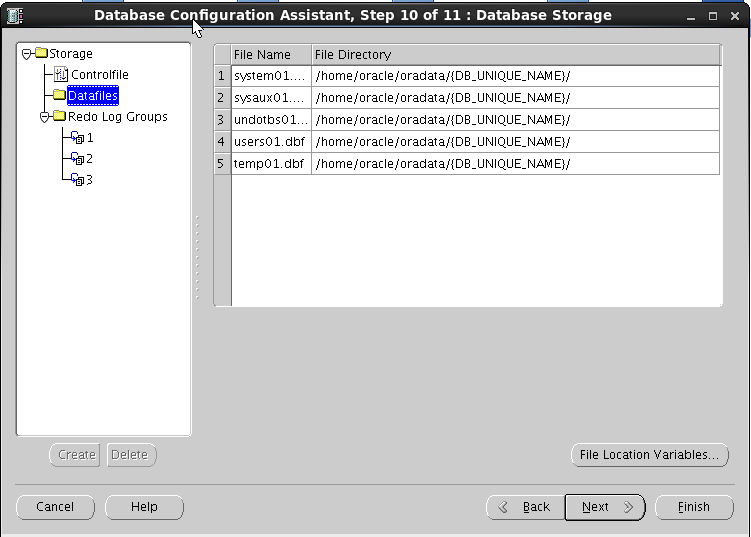The image size is (751, 537).
Task: Select row header number 1
Action: pos(222,76)
